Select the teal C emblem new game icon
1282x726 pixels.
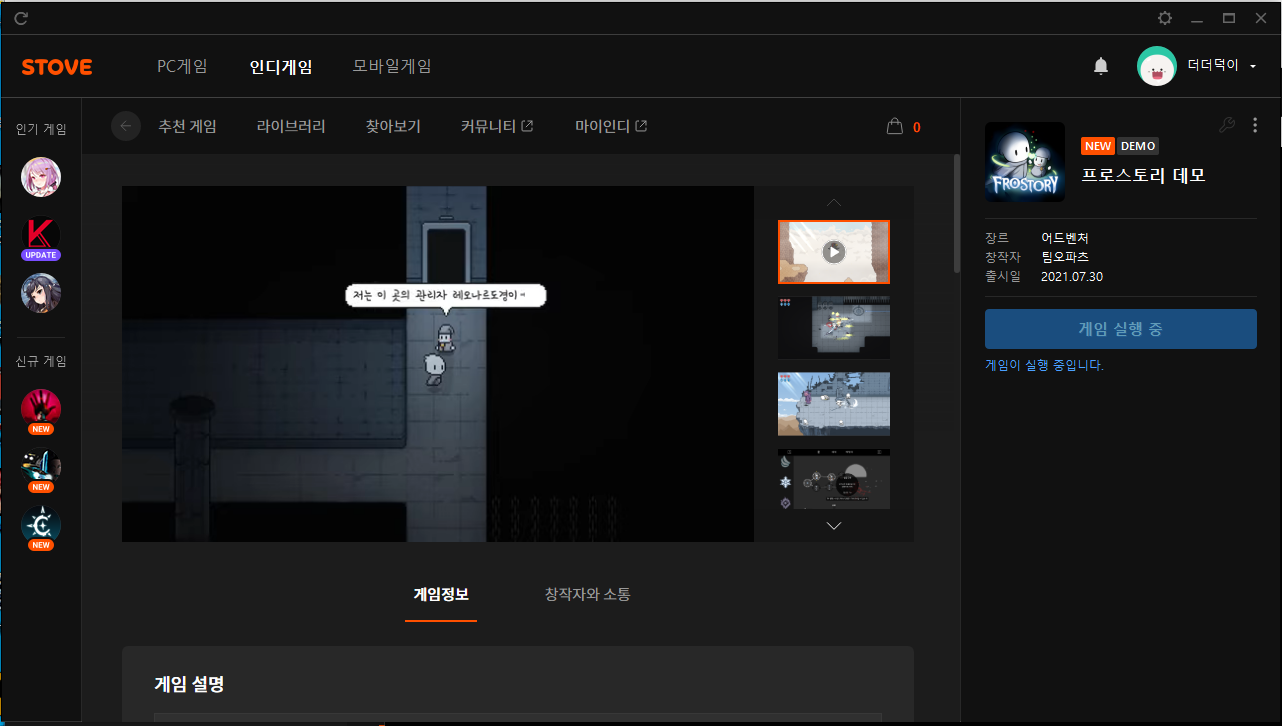41,526
